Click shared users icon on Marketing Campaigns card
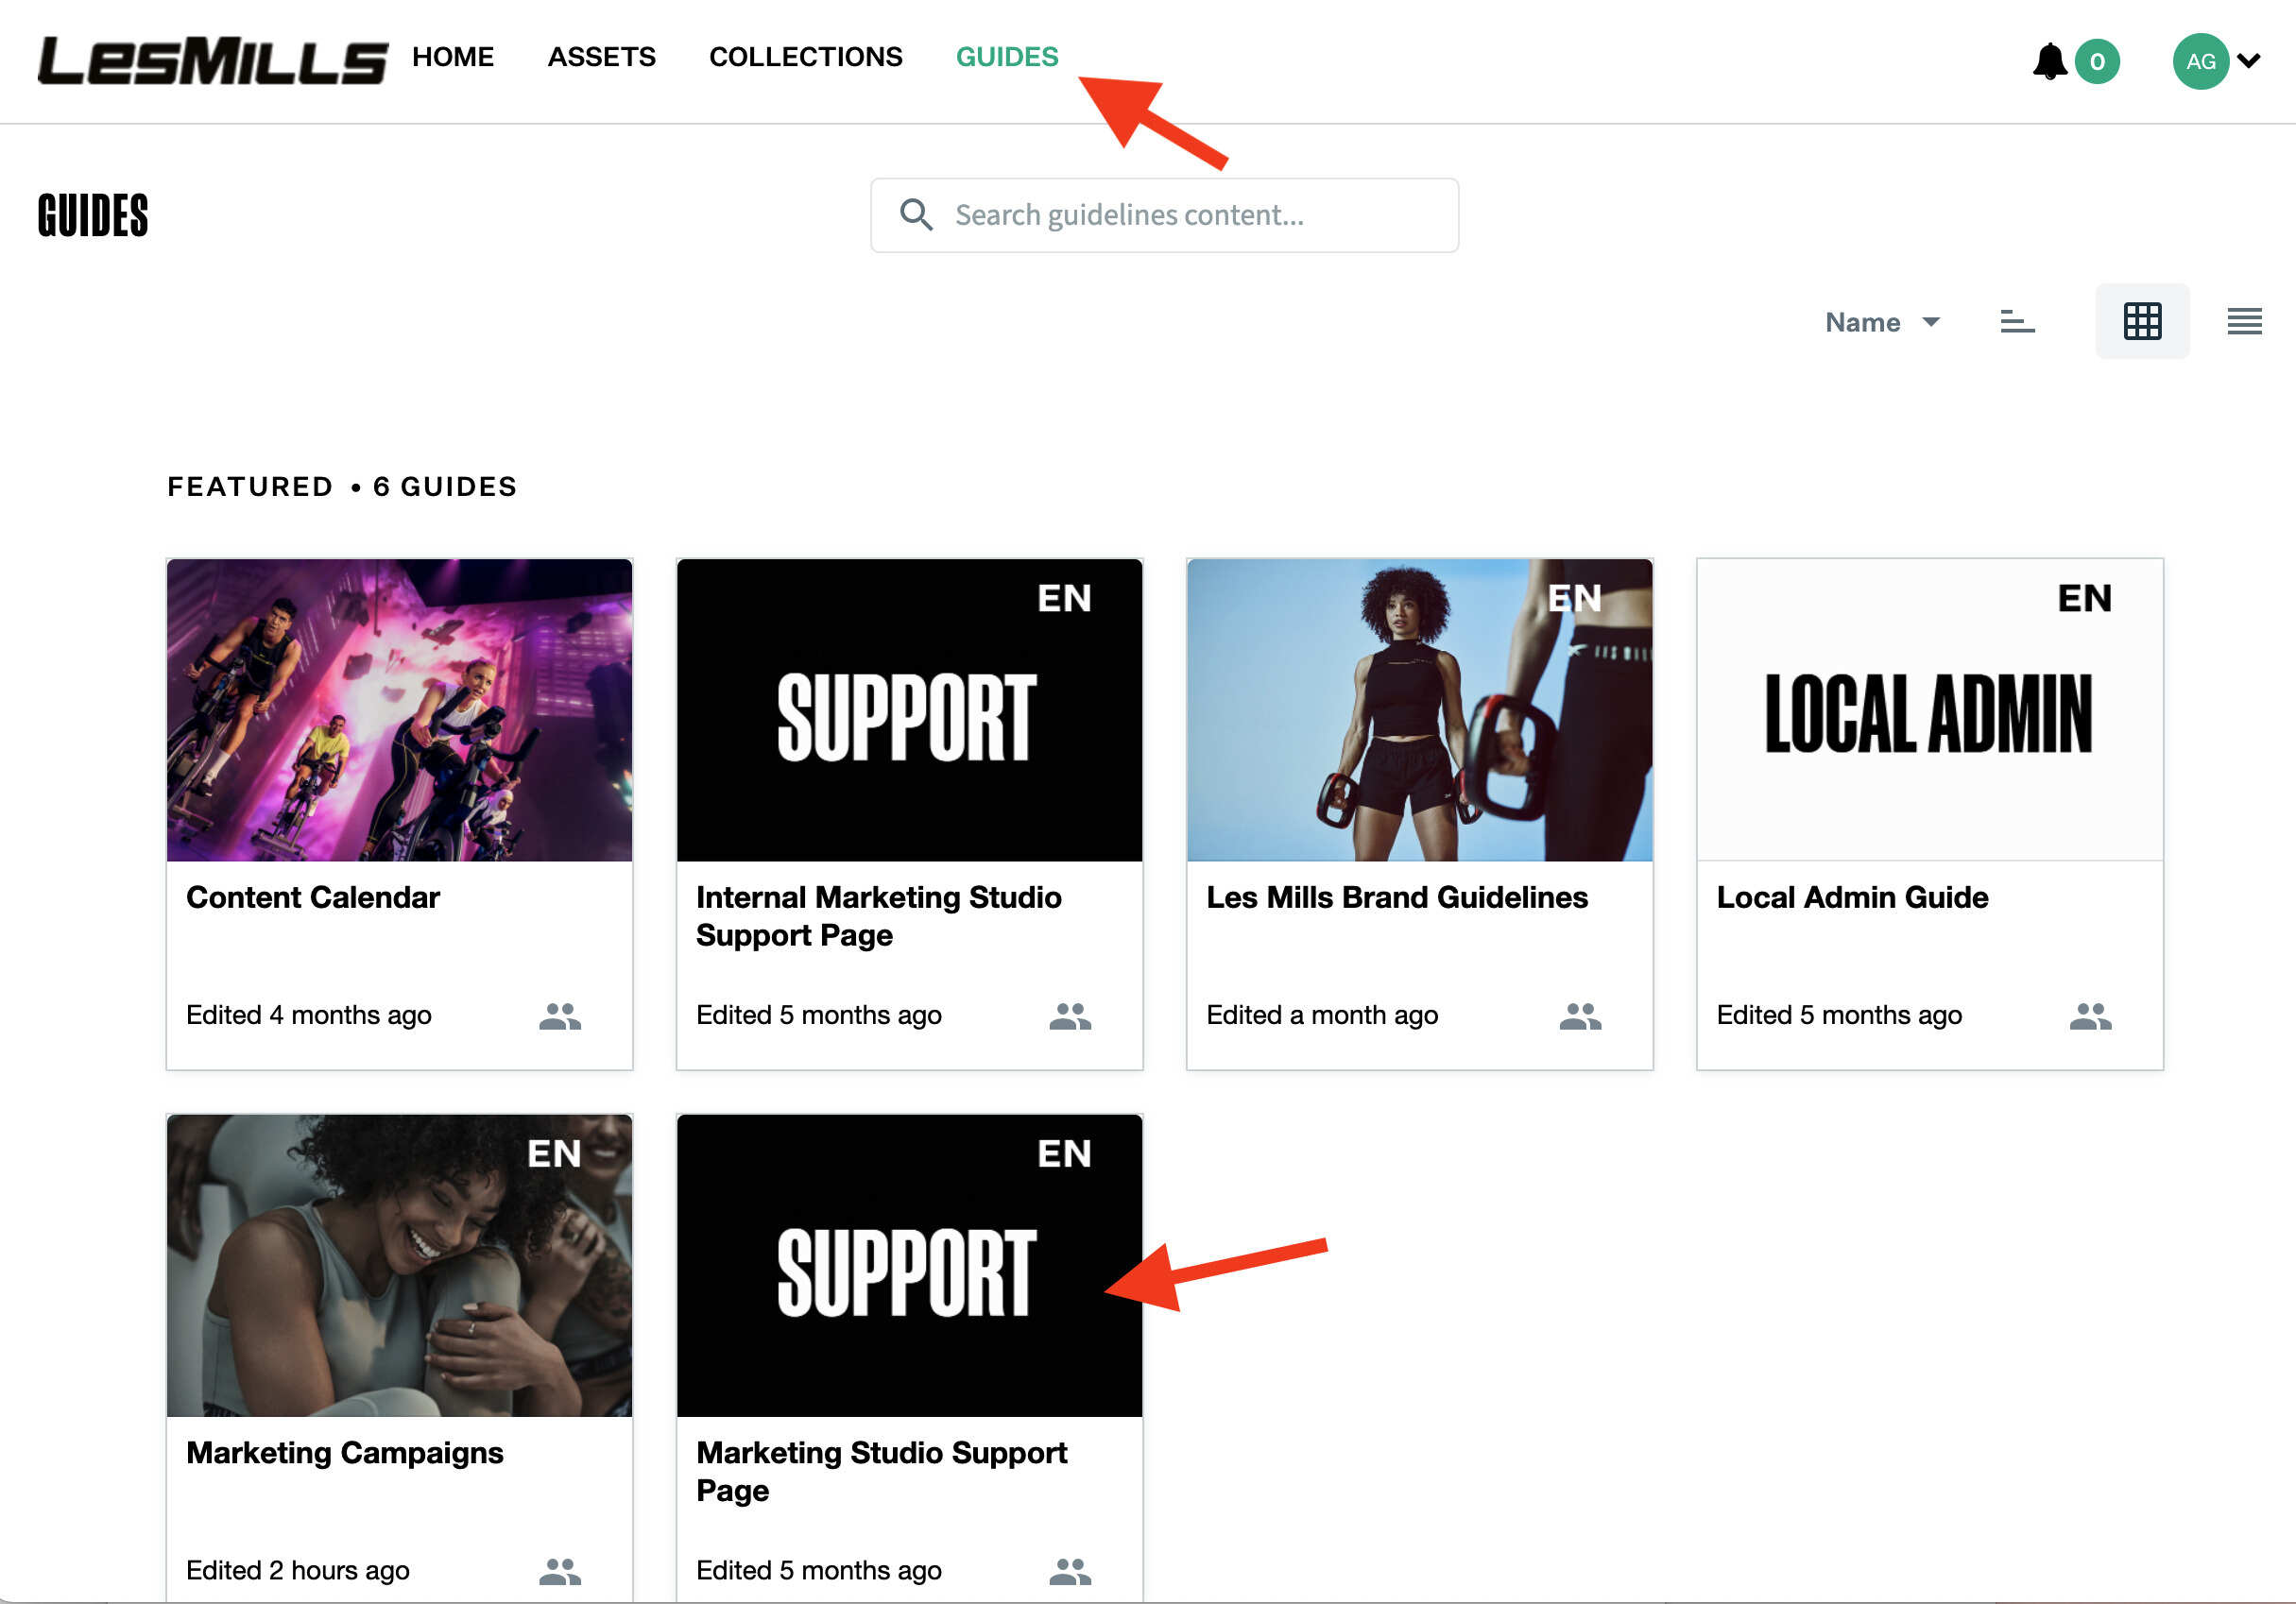This screenshot has width=2296, height=1604. coord(559,1571)
